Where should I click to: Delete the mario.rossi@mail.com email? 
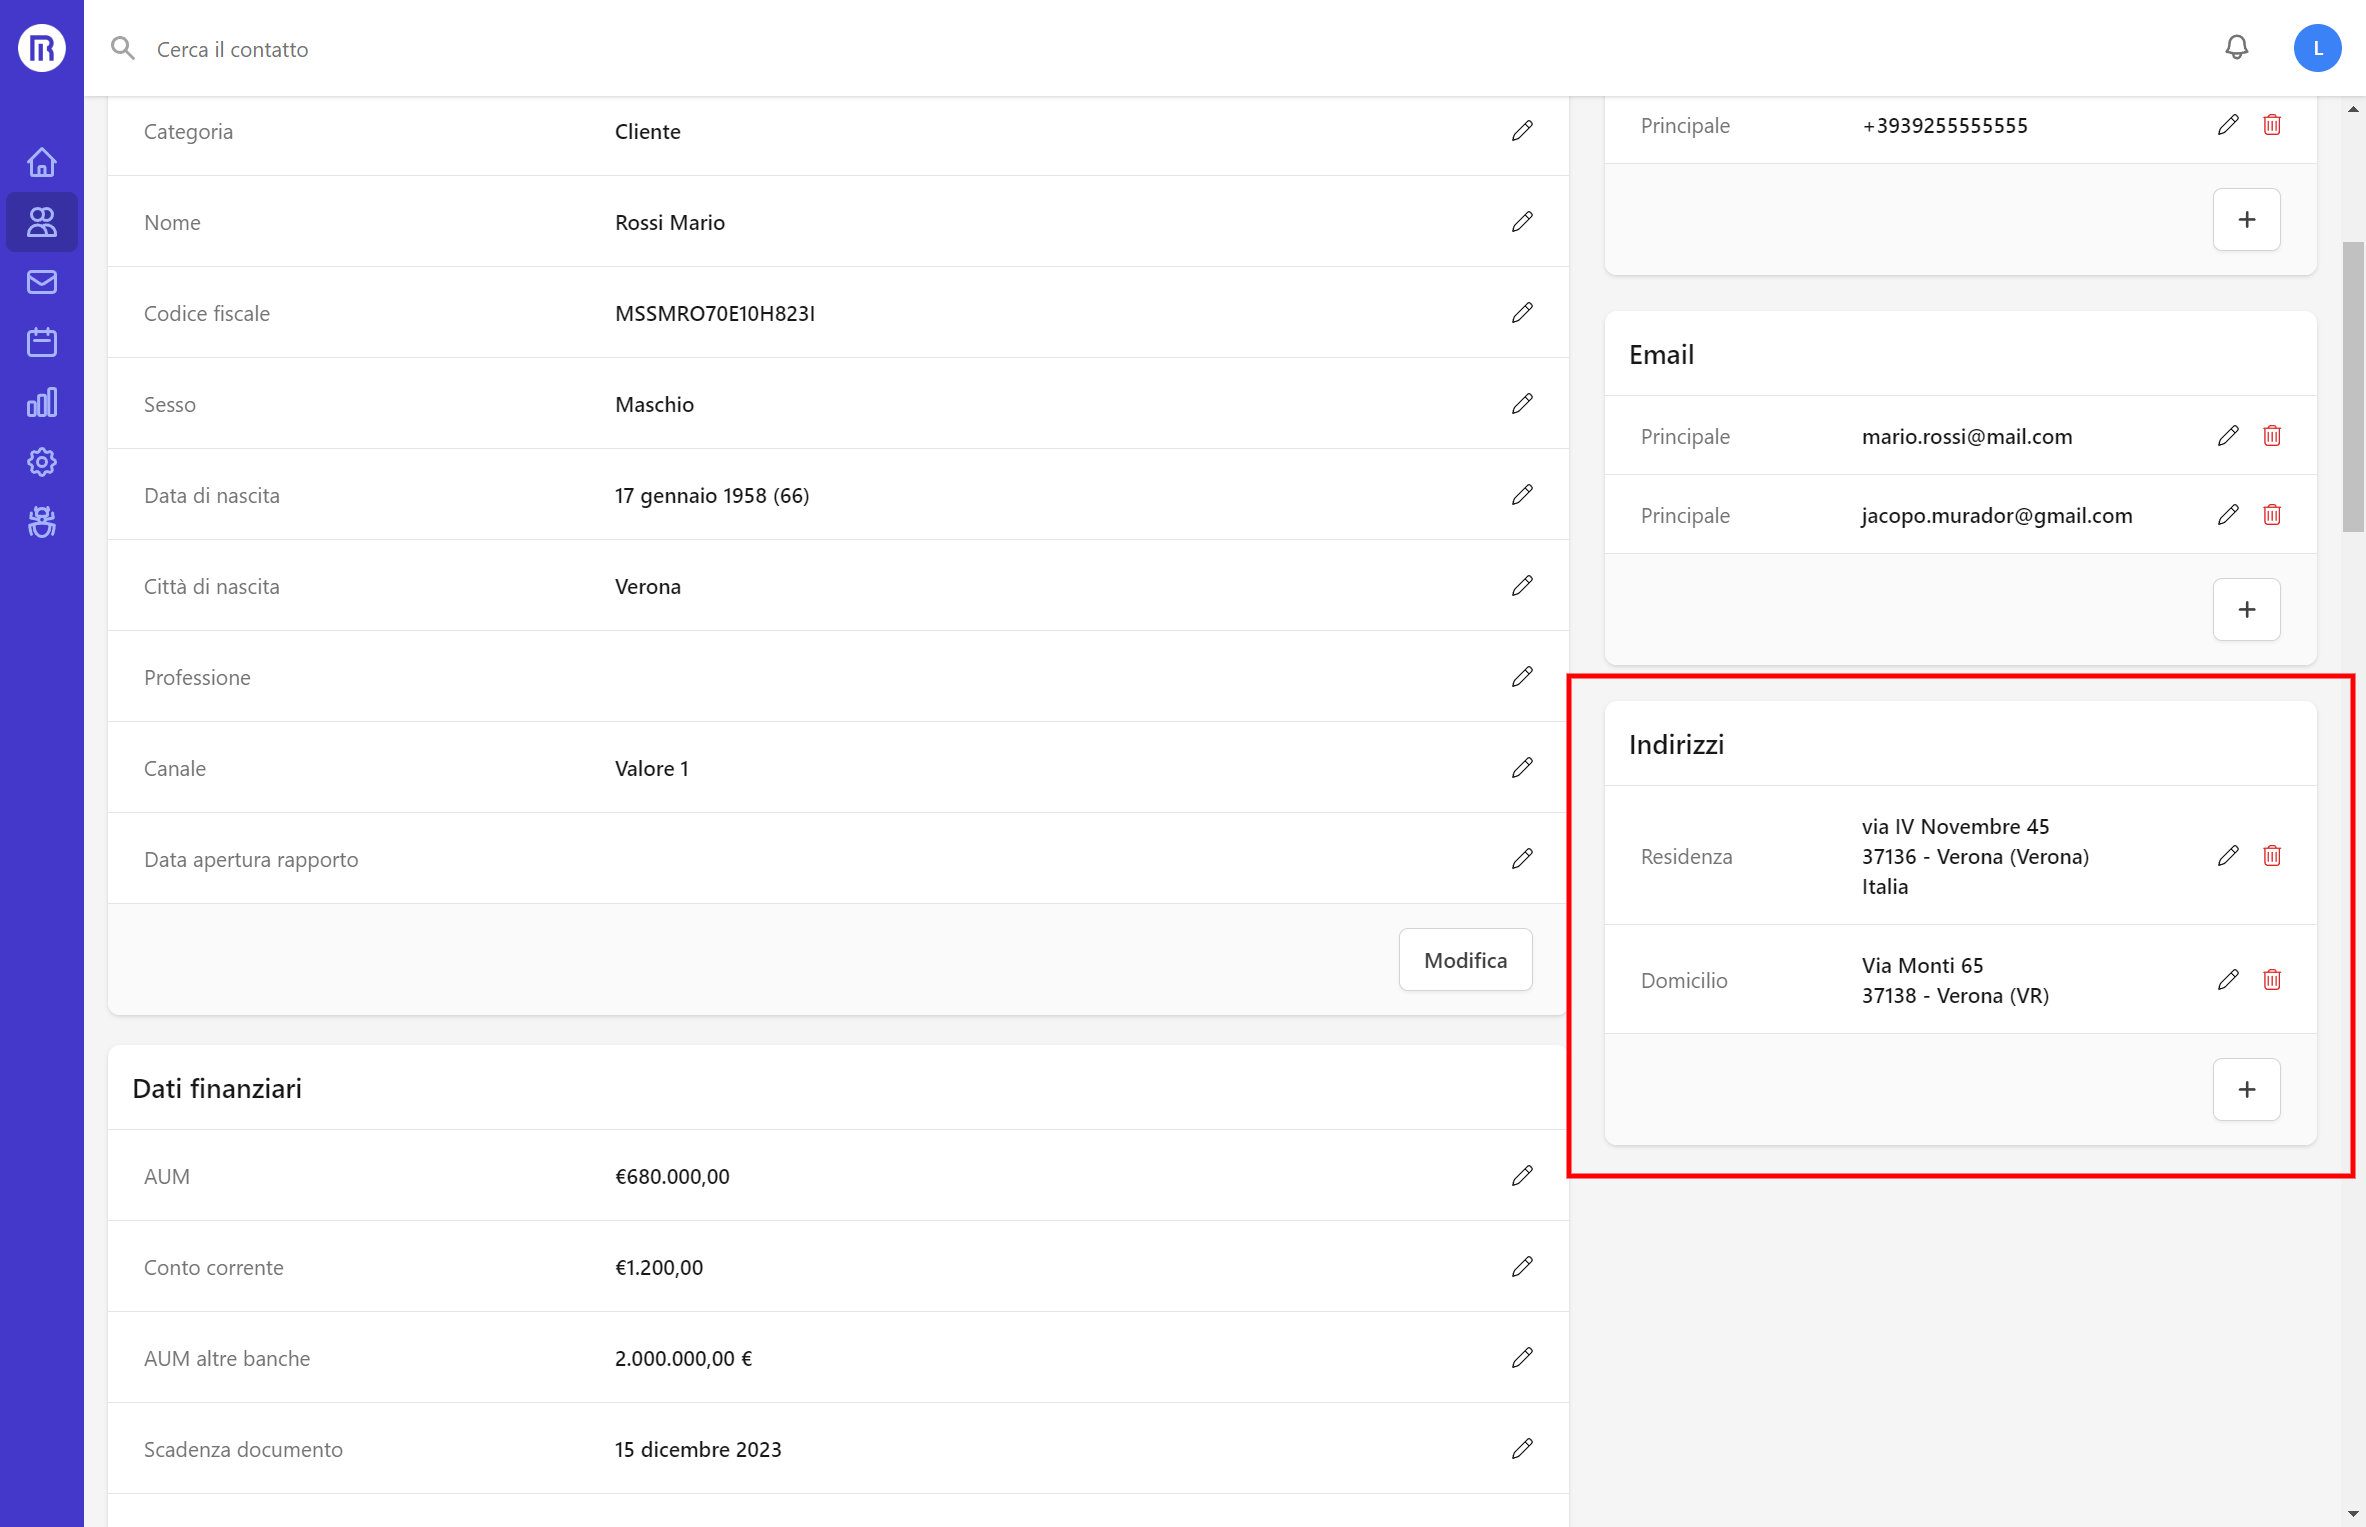[2271, 436]
